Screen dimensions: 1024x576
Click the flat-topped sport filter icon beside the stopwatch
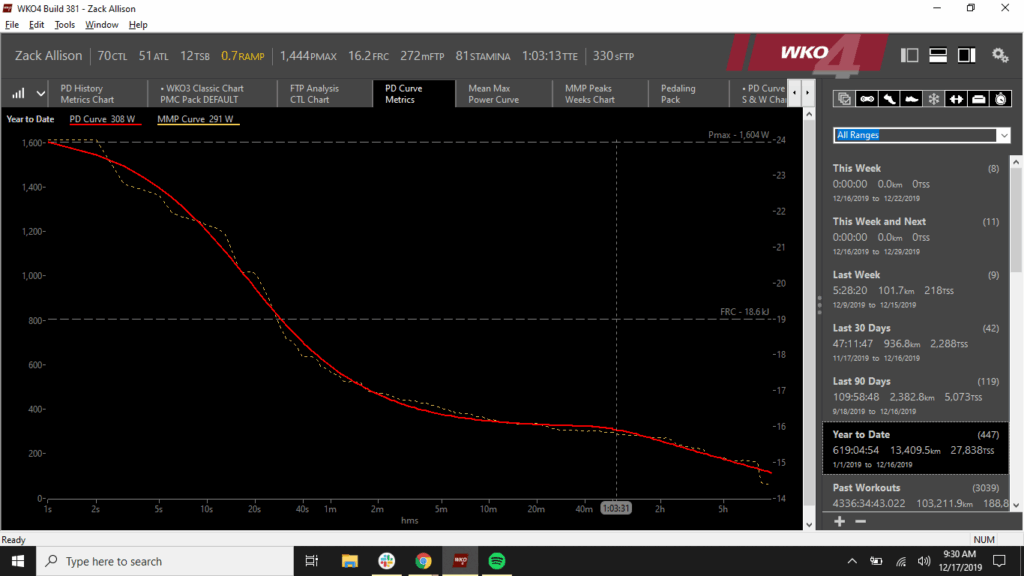click(978, 99)
